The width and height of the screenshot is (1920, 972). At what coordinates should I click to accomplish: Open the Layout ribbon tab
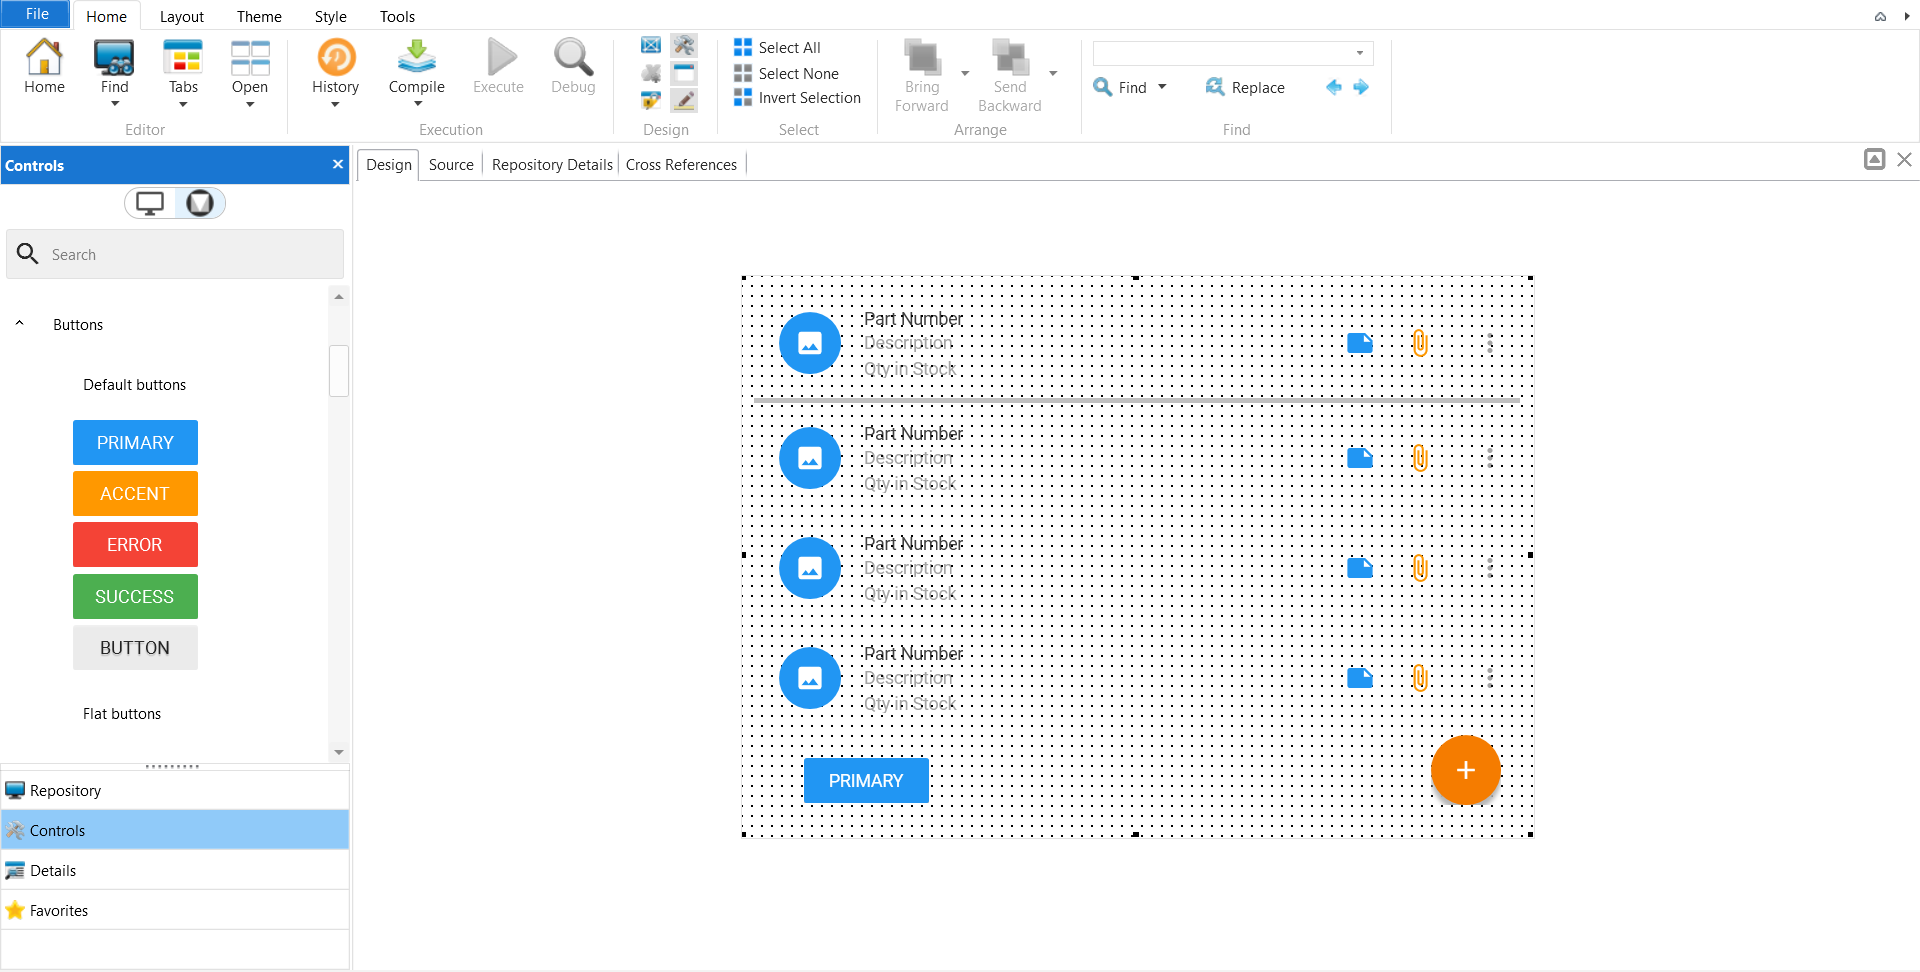(x=181, y=16)
